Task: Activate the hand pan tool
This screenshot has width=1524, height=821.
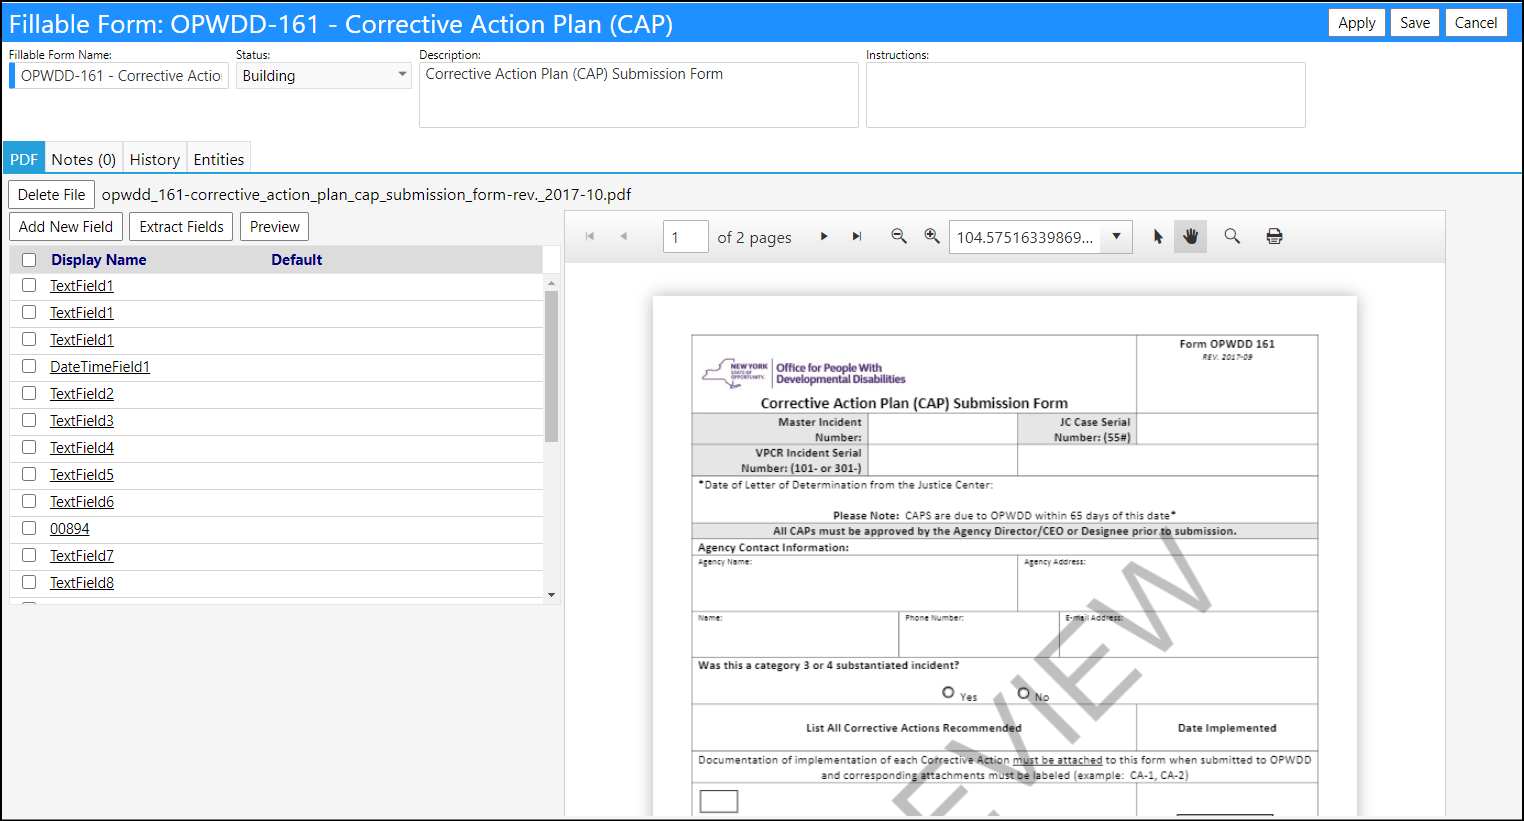Action: point(1190,237)
